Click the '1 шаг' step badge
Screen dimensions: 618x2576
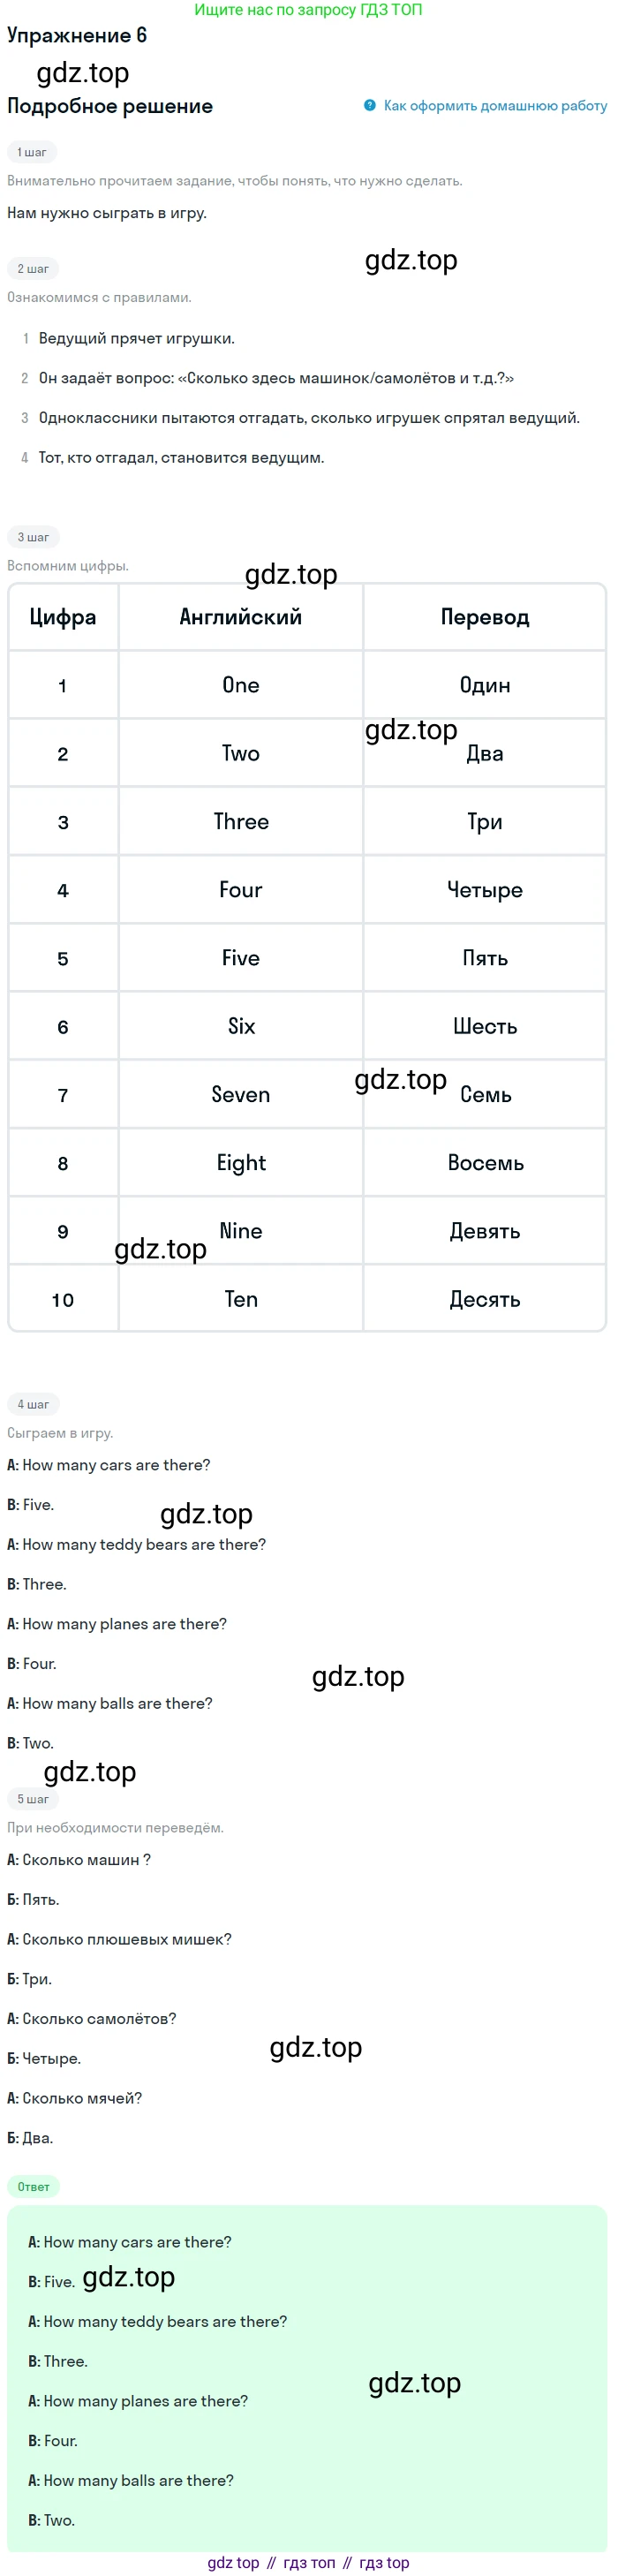(x=32, y=152)
